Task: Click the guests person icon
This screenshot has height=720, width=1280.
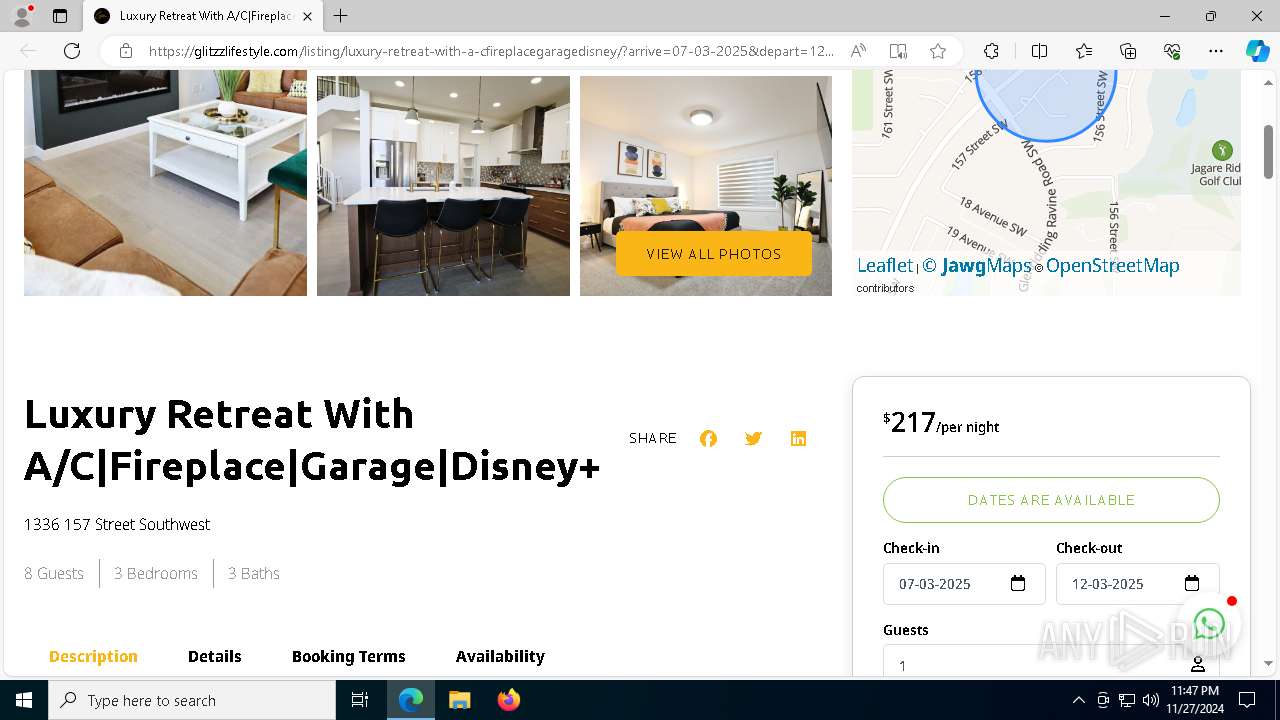Action: click(x=1198, y=665)
